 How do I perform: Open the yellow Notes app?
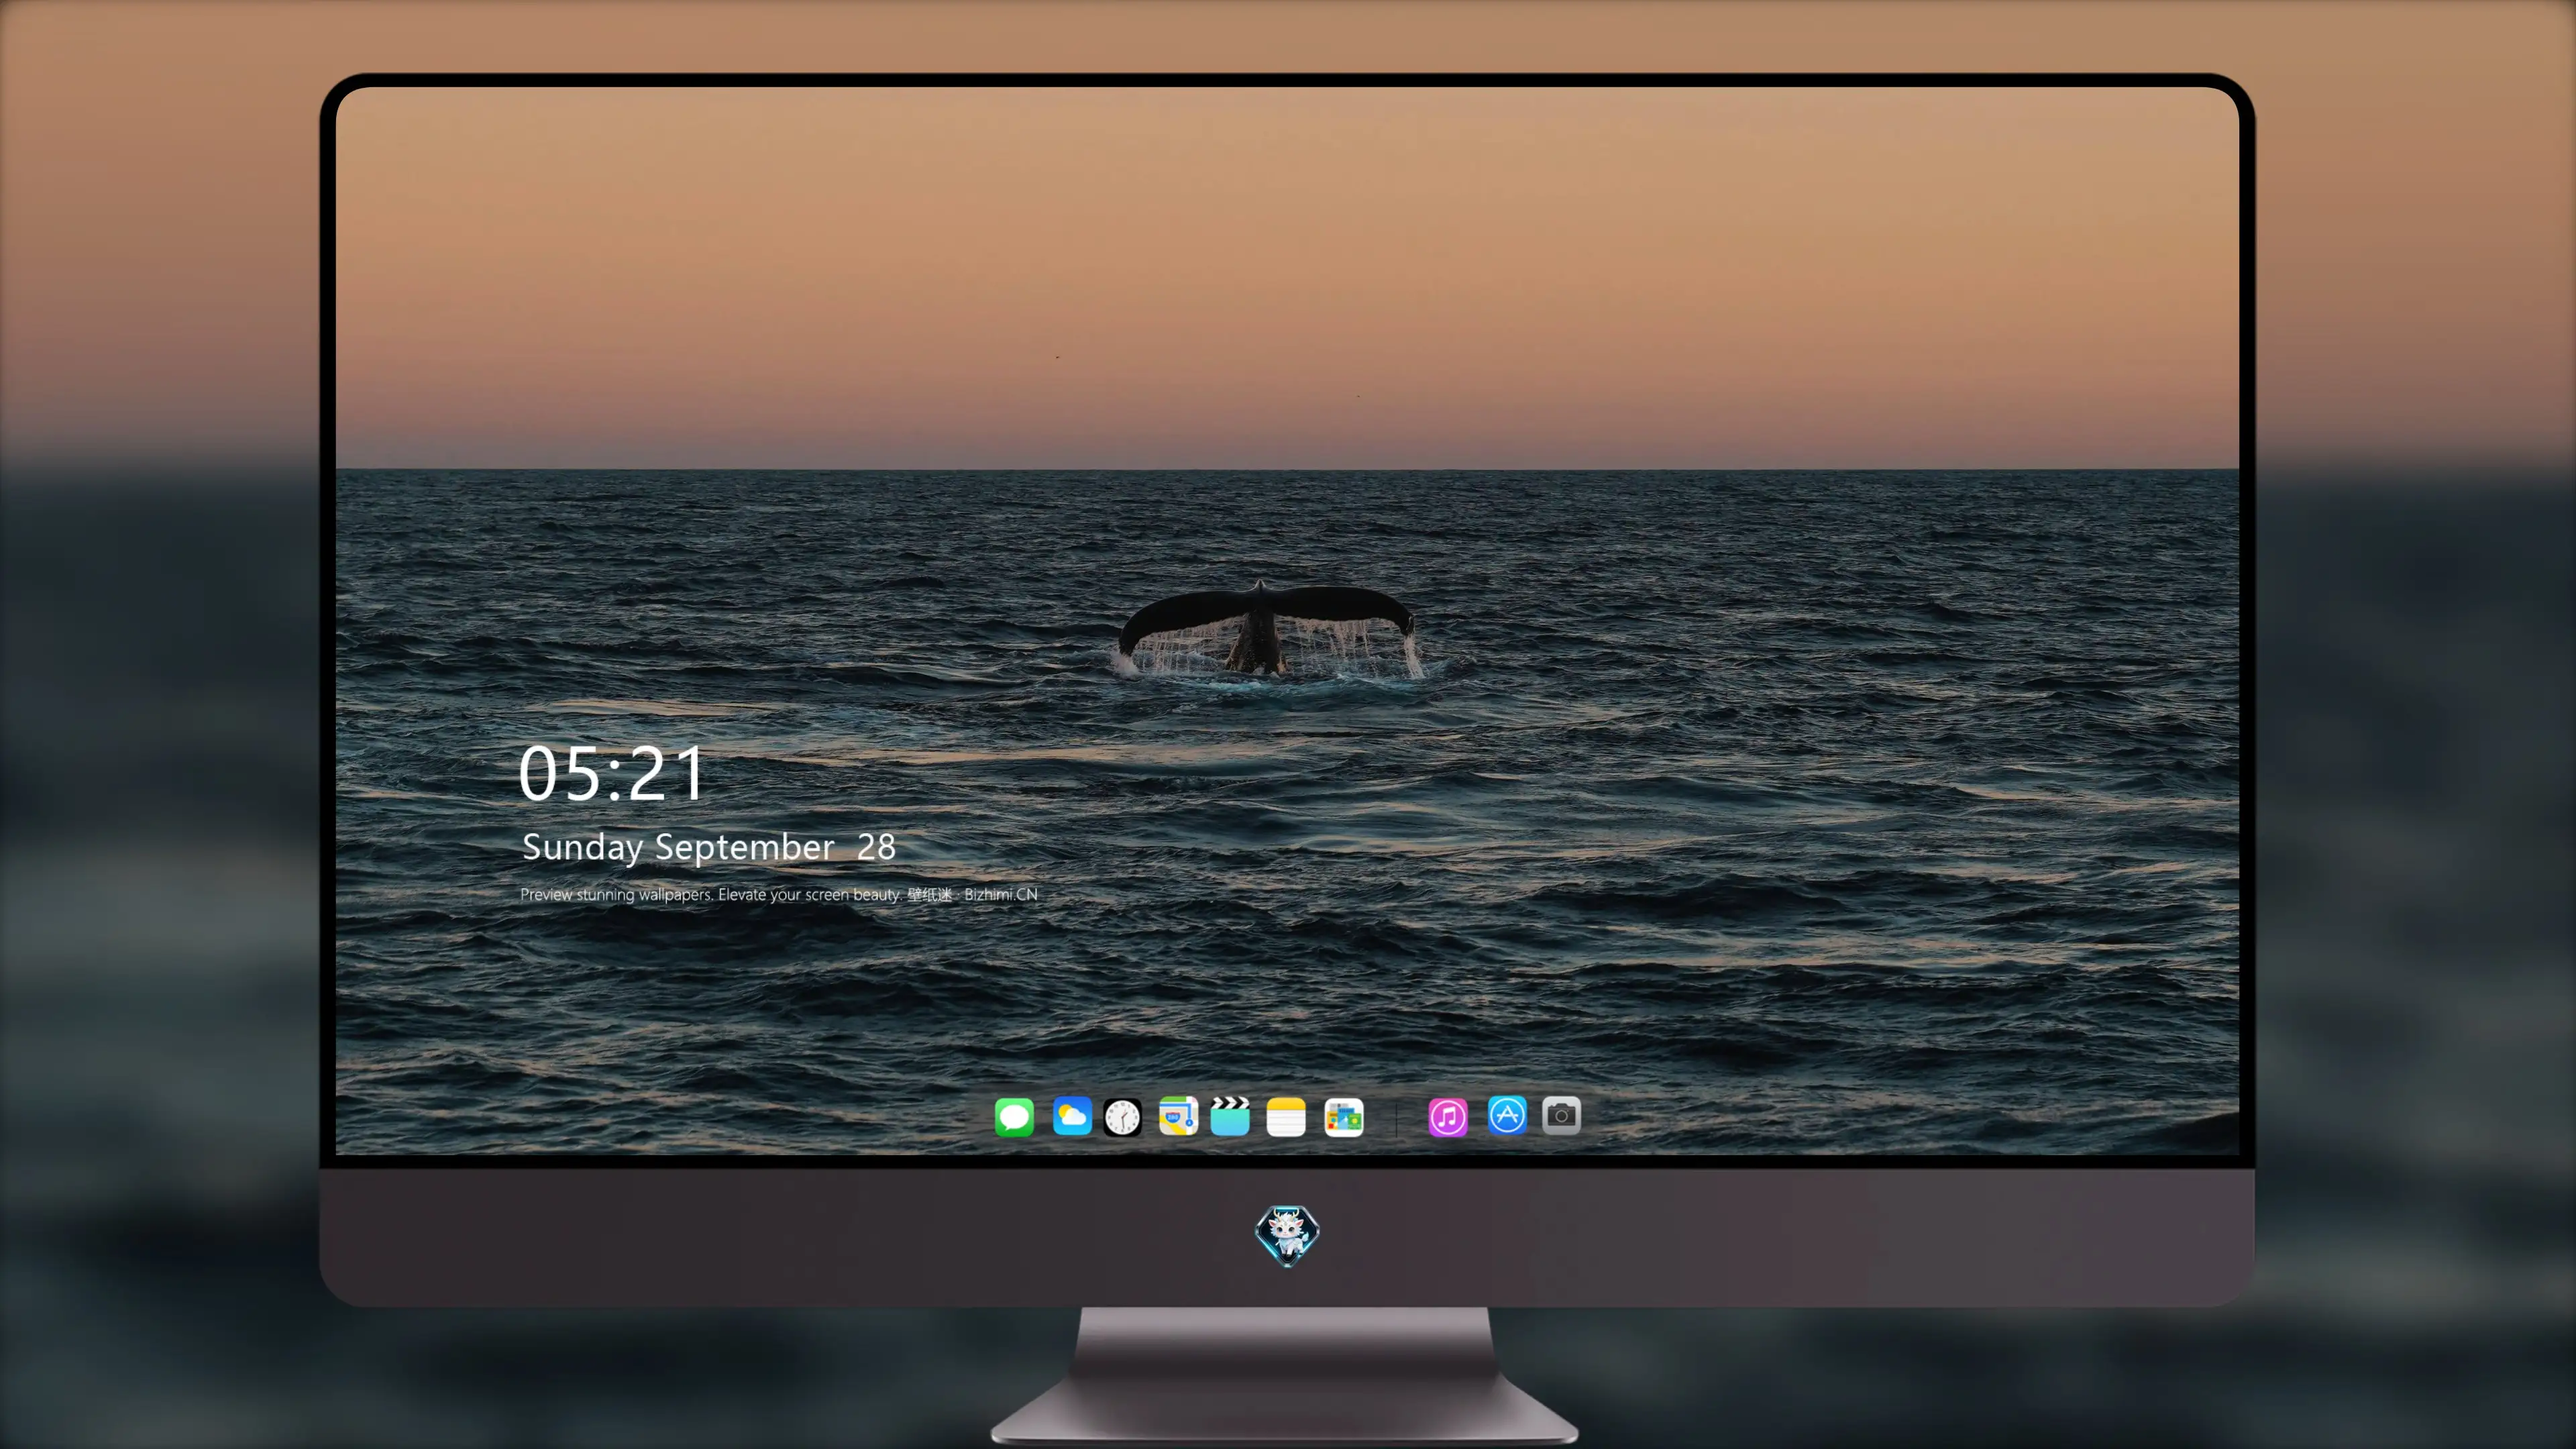[1286, 1117]
